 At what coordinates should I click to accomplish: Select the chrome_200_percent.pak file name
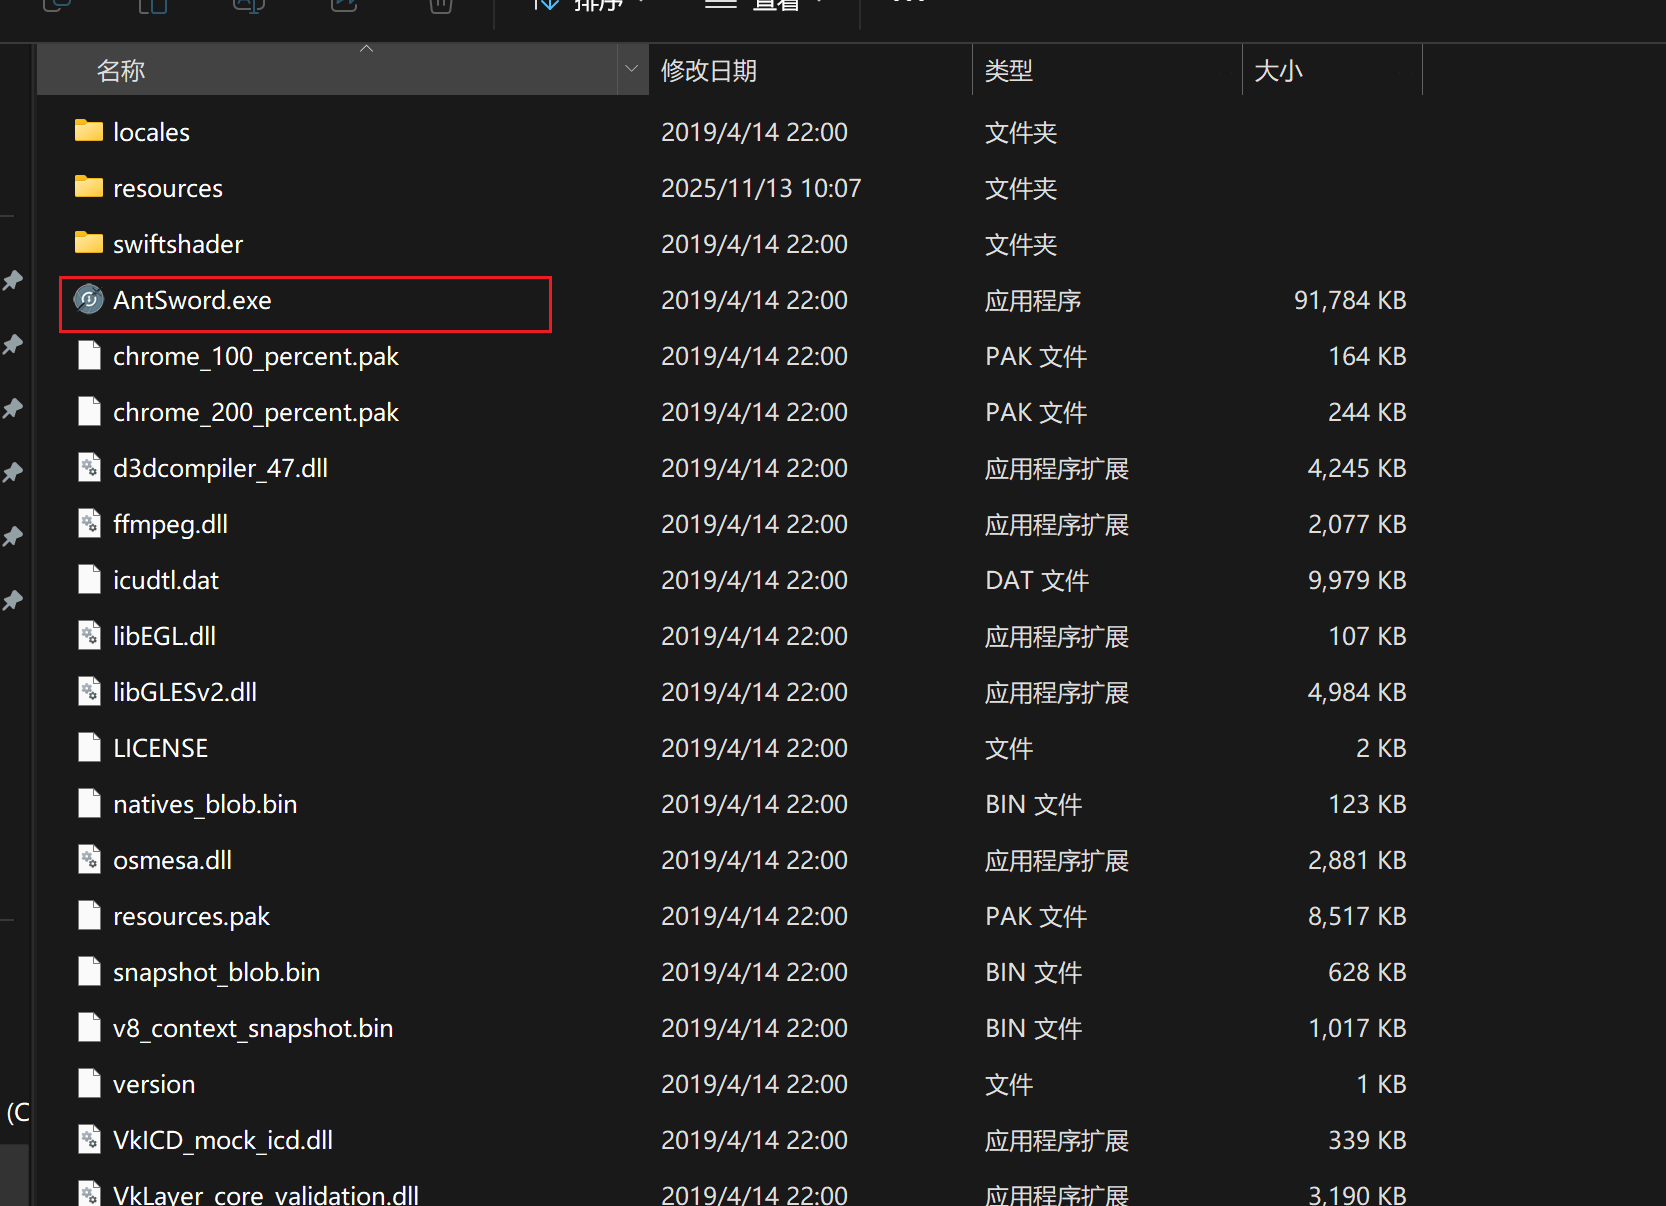(x=256, y=413)
